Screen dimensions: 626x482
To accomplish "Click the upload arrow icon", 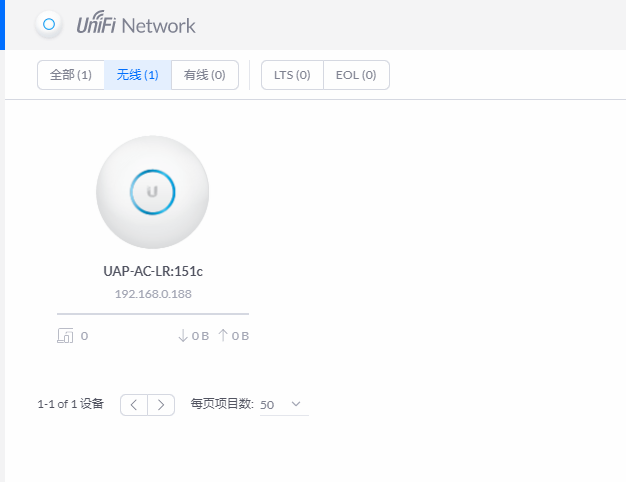I will pyautogui.click(x=223, y=335).
